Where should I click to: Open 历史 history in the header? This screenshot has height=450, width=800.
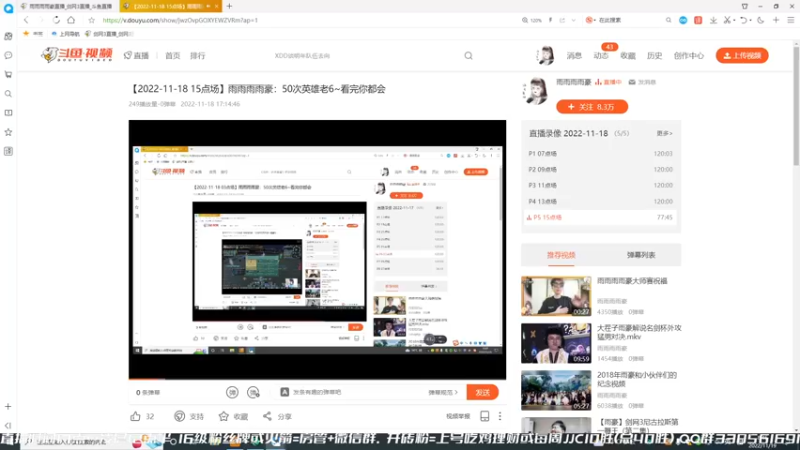[654, 56]
